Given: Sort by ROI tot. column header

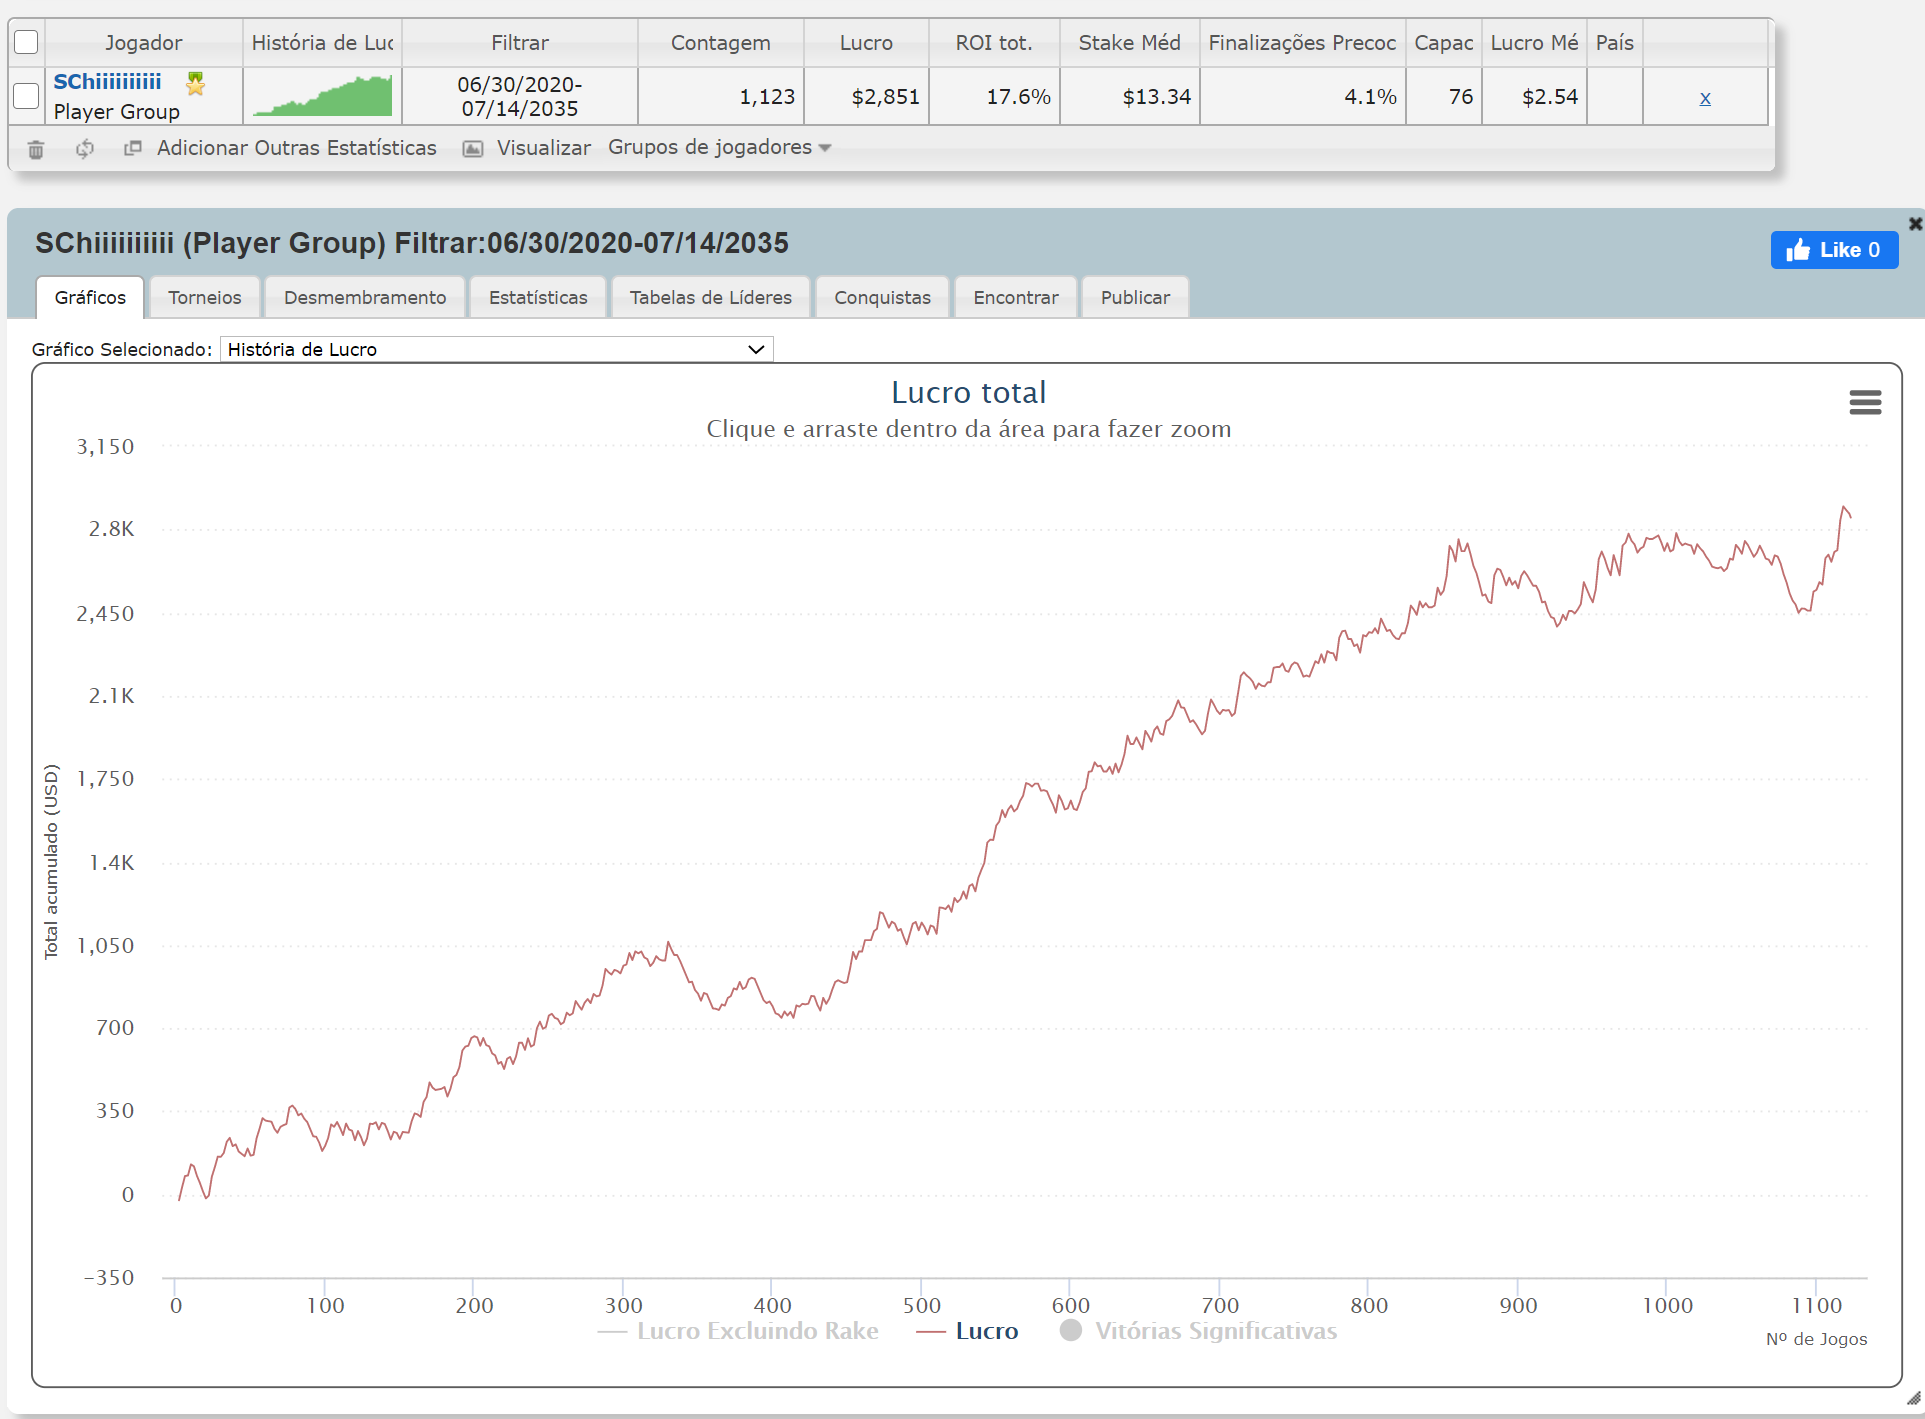Looking at the screenshot, I should (x=994, y=42).
